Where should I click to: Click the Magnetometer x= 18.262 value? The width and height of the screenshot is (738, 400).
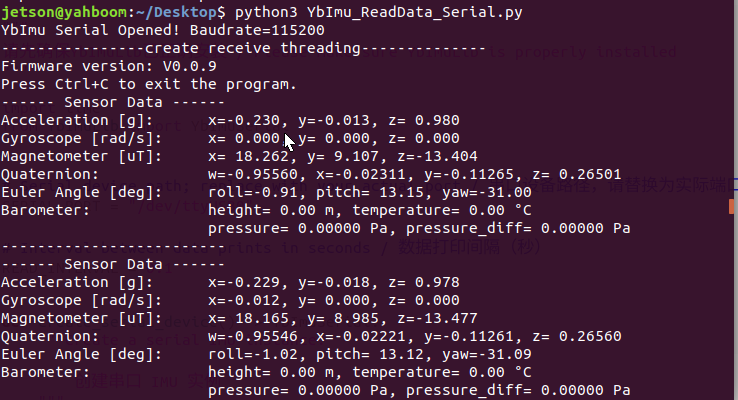tap(248, 156)
